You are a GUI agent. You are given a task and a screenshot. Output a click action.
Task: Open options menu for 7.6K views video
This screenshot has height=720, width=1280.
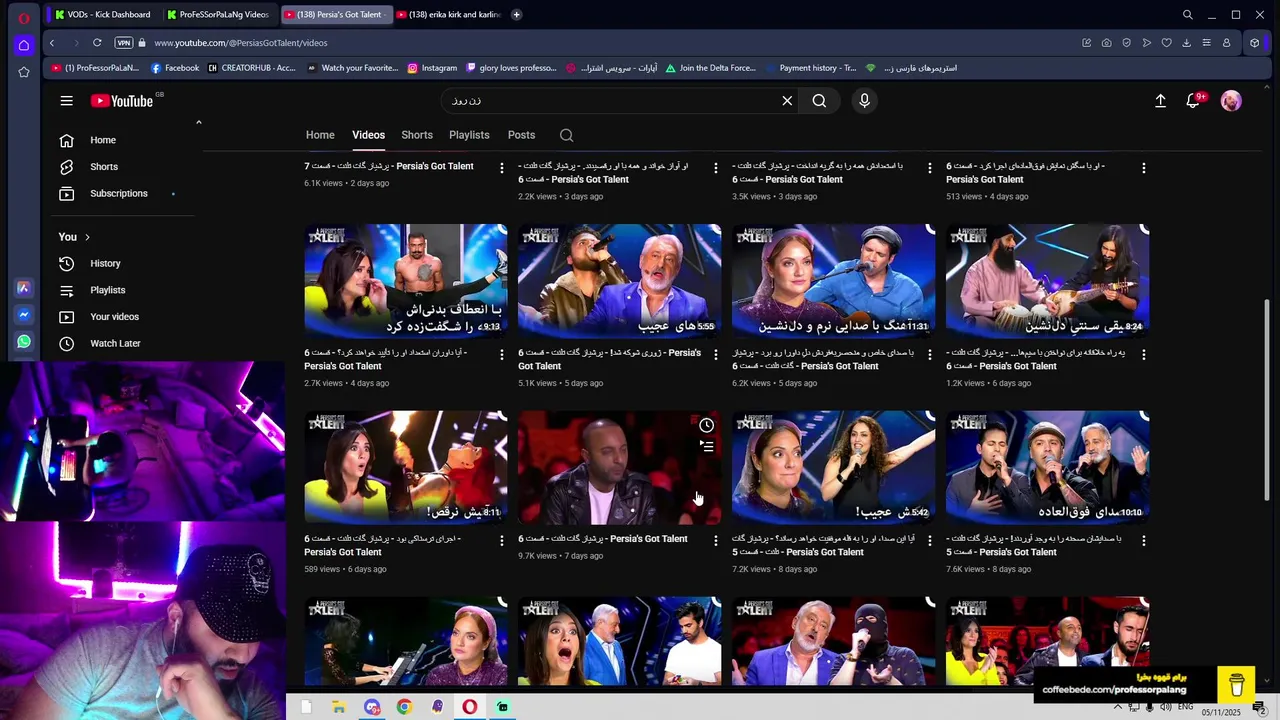(1144, 540)
